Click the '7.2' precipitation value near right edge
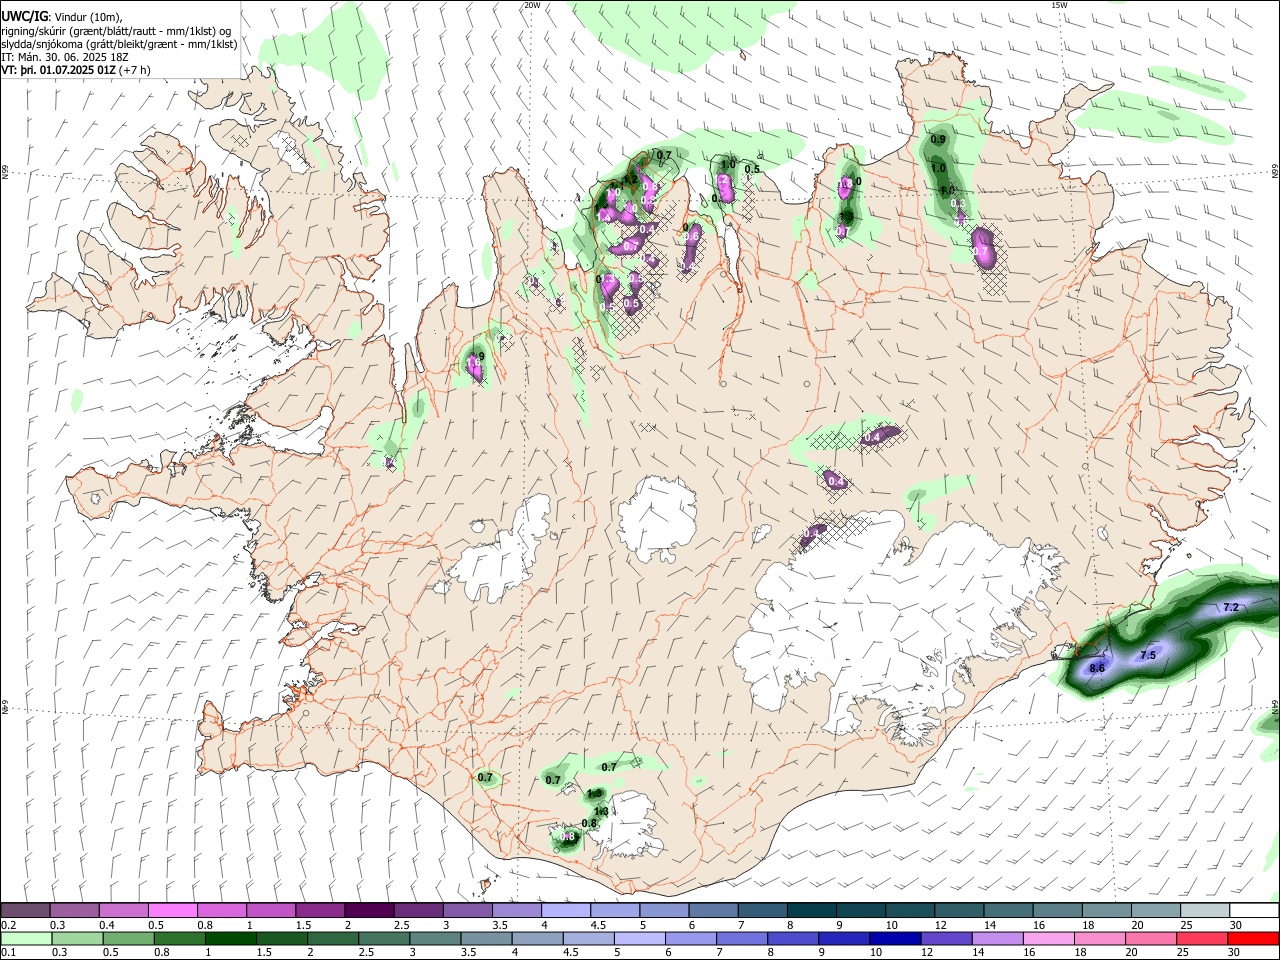 pos(1231,607)
